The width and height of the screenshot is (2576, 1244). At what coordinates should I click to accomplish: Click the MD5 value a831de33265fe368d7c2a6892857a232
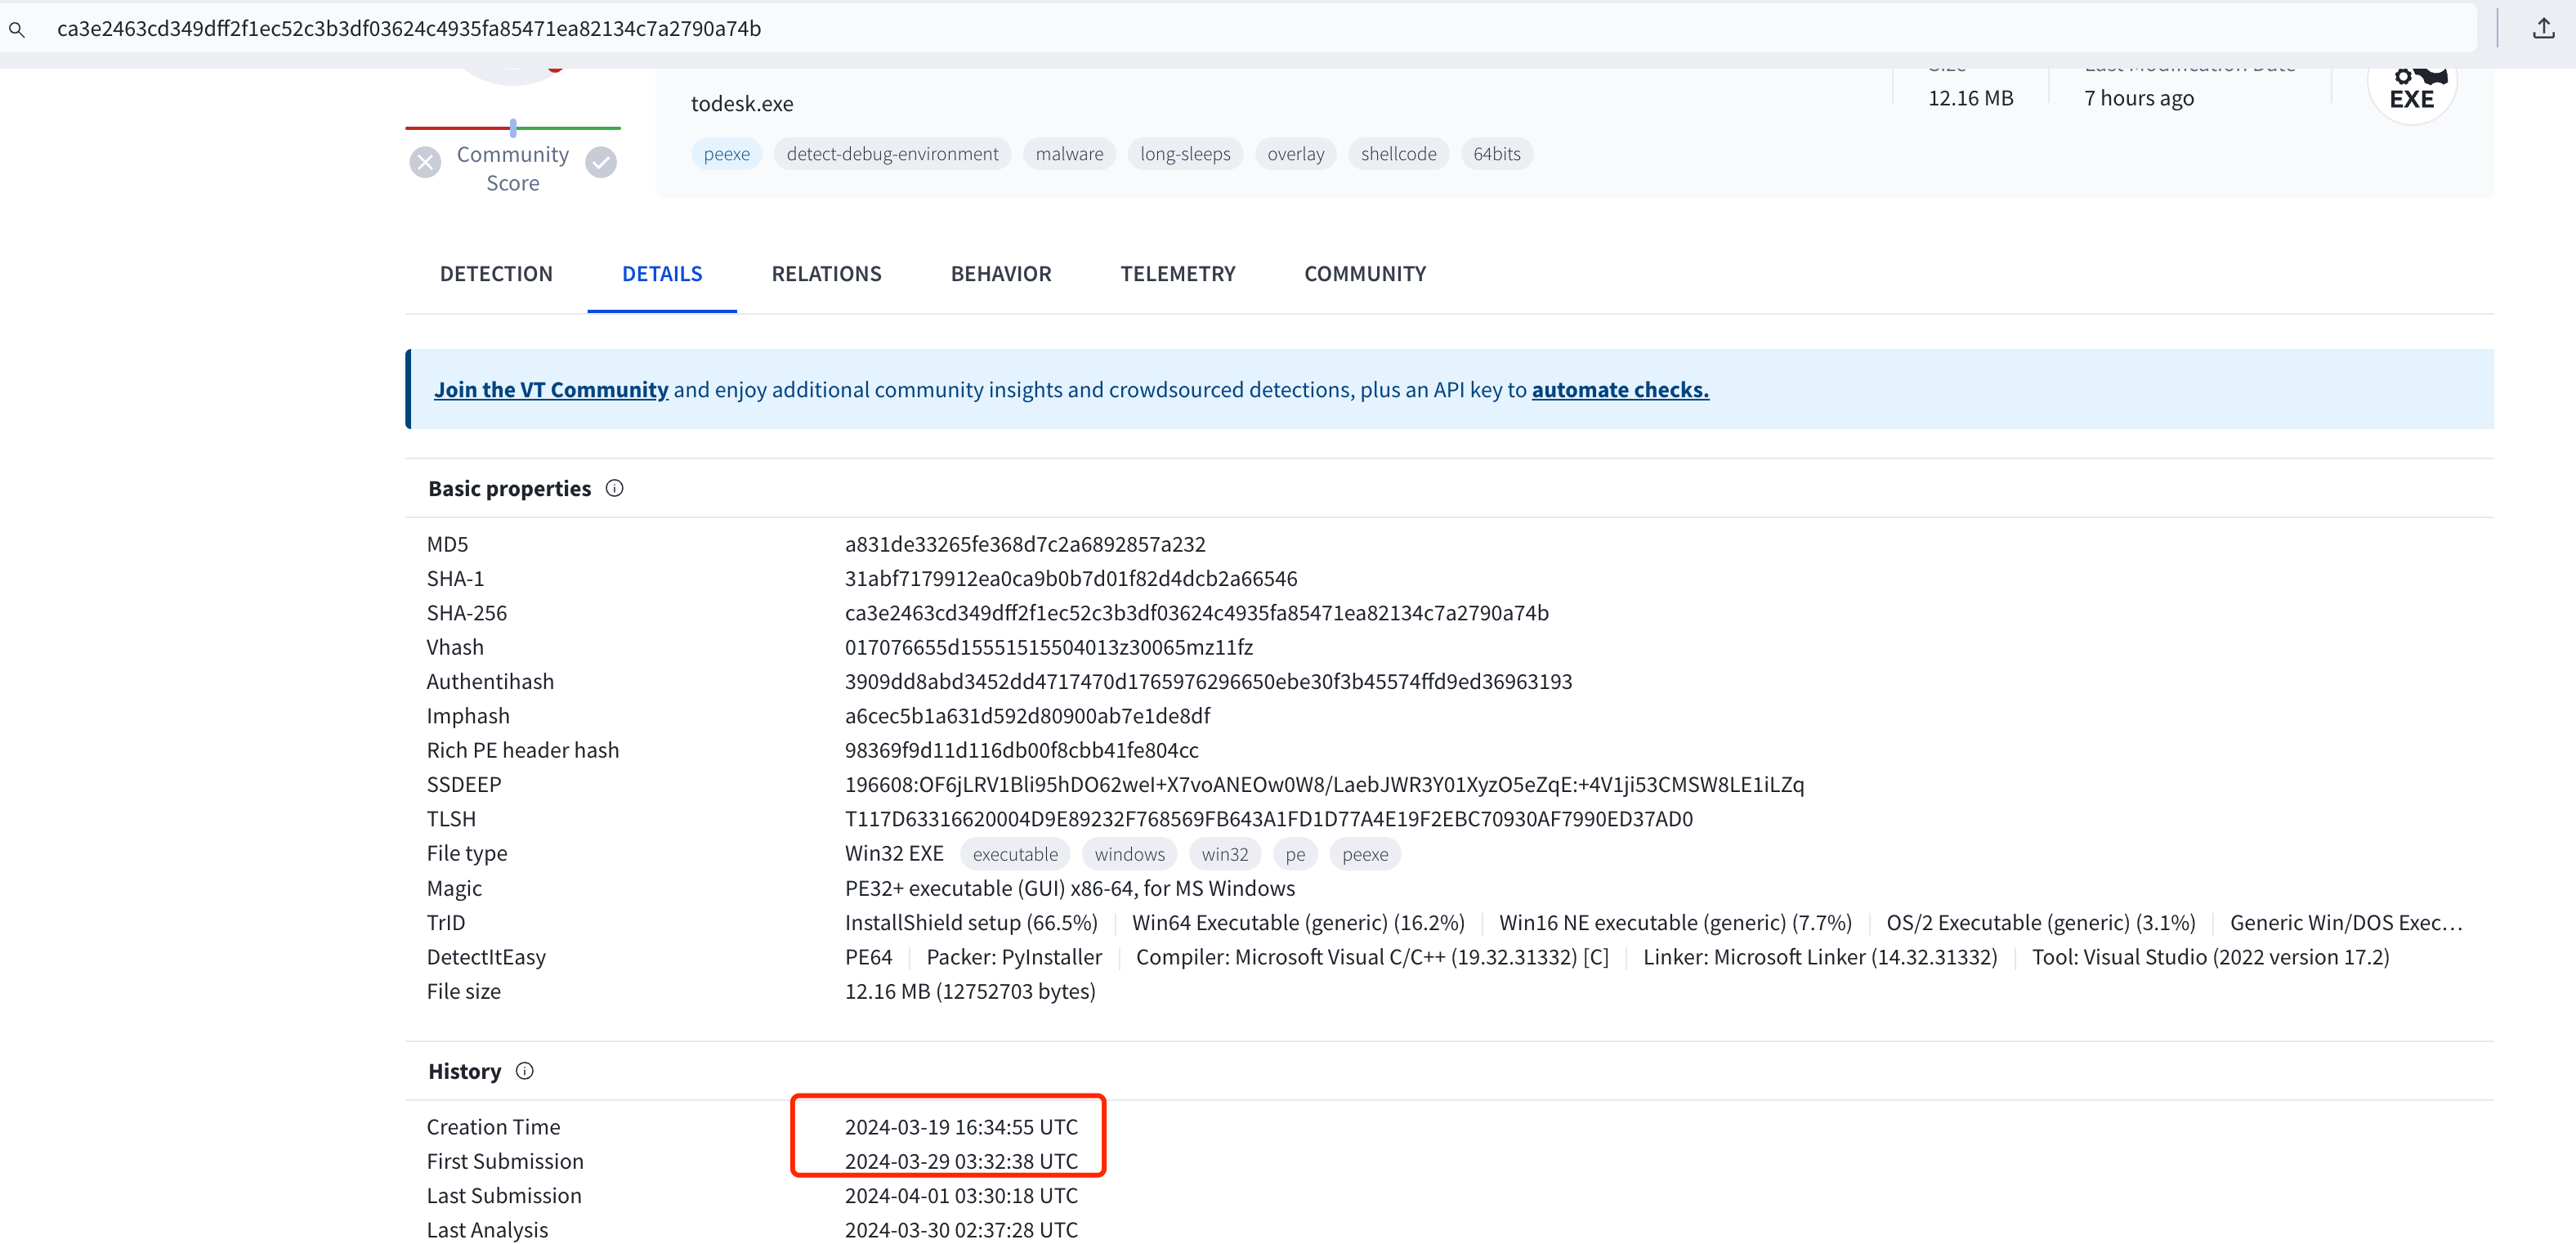[1025, 544]
